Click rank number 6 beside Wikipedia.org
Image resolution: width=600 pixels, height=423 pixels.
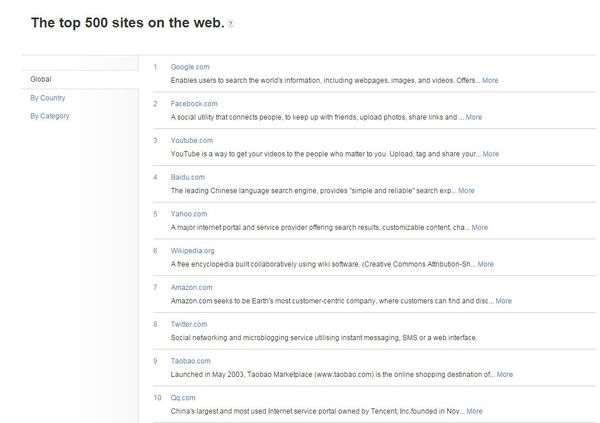coord(155,251)
